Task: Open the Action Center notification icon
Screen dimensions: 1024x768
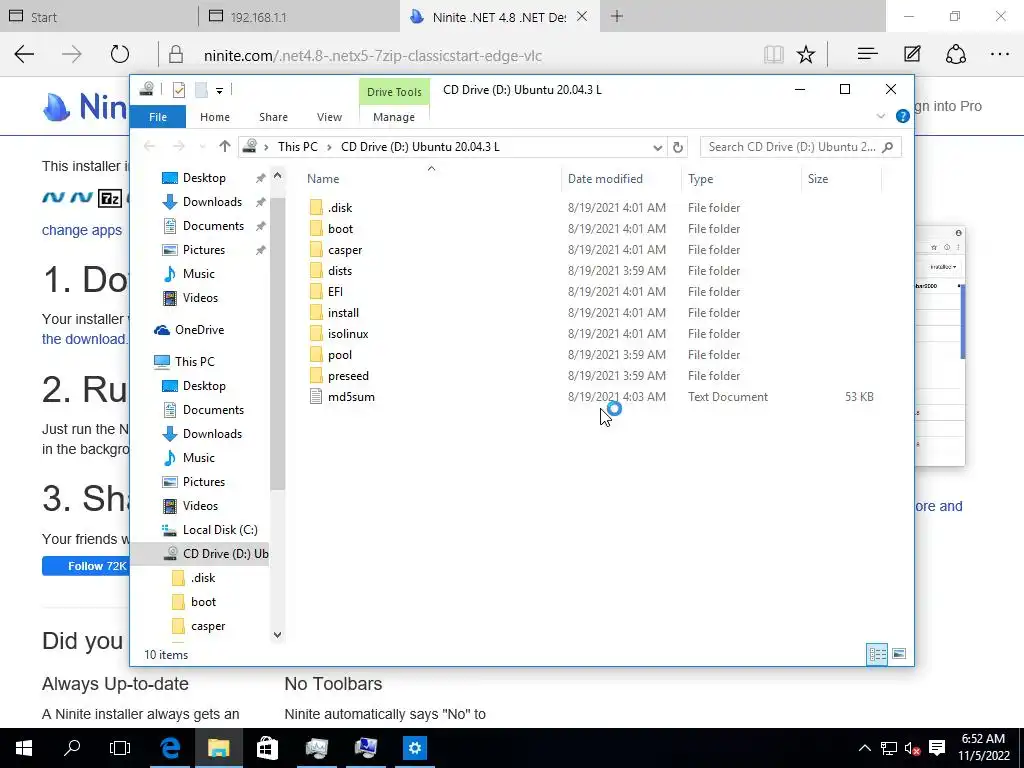Action: coord(937,748)
